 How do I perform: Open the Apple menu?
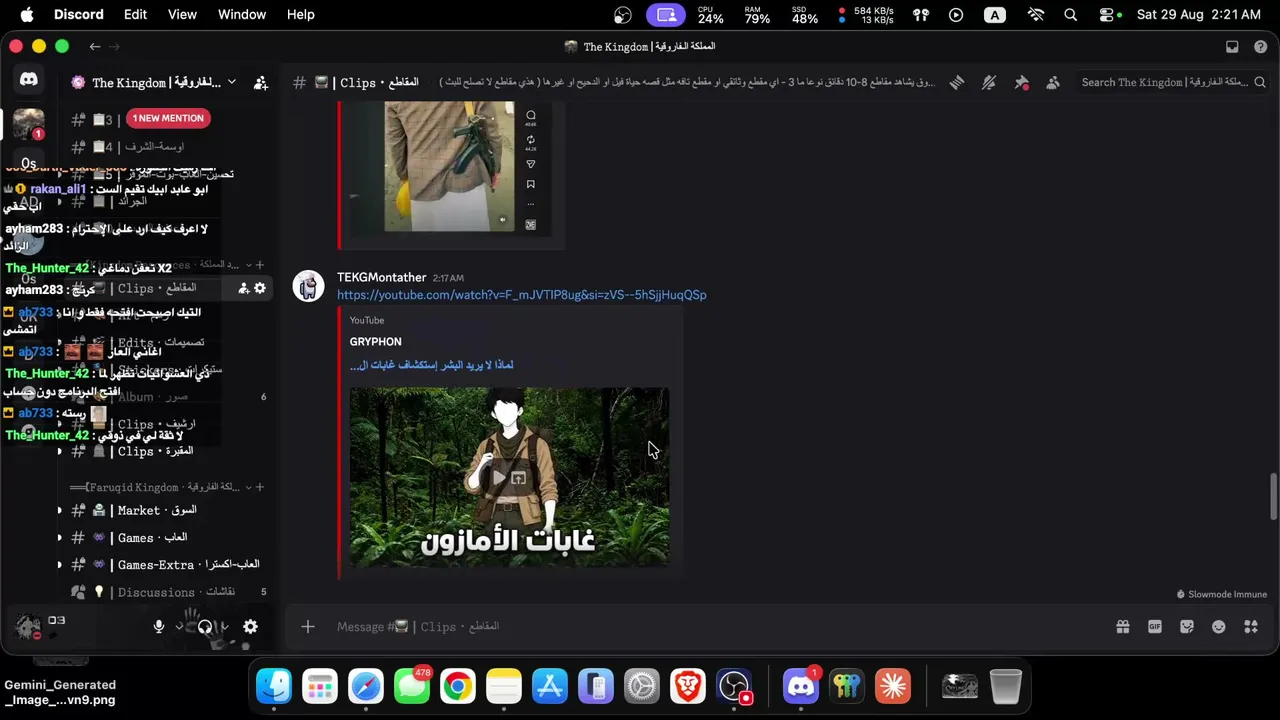pos(27,14)
